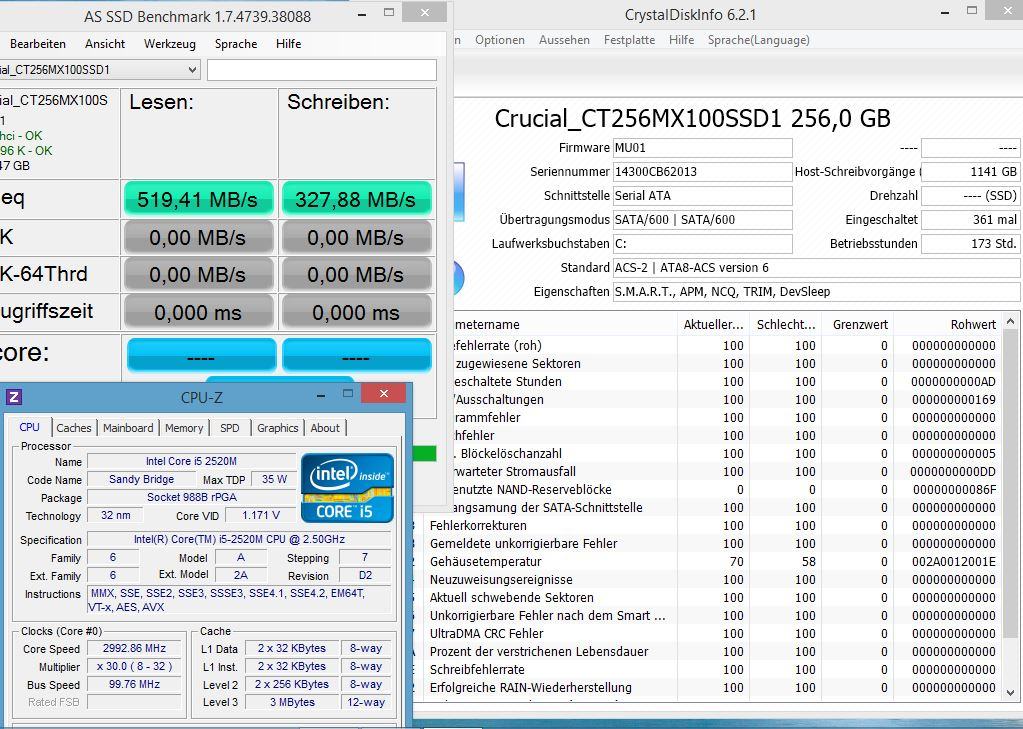Open the Hilfe menu in CrystalDiskInfo
The height and width of the screenshot is (729, 1023).
click(681, 40)
